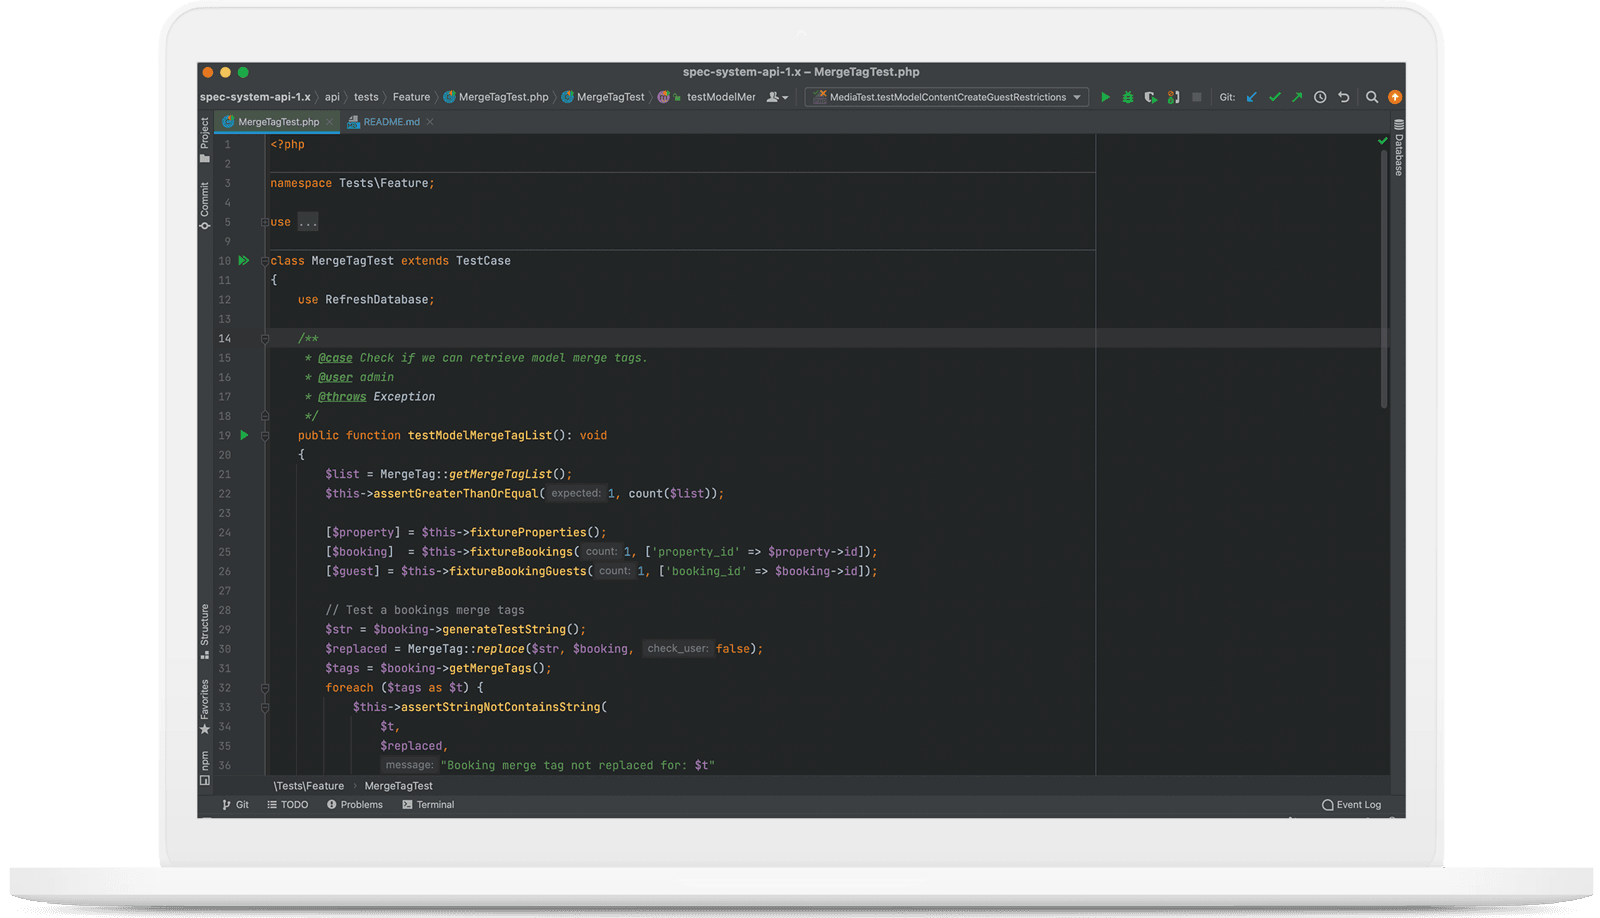1600x918 pixels.
Task: Run testModelMergeTagList from line 19 gutter
Action: pyautogui.click(x=244, y=435)
